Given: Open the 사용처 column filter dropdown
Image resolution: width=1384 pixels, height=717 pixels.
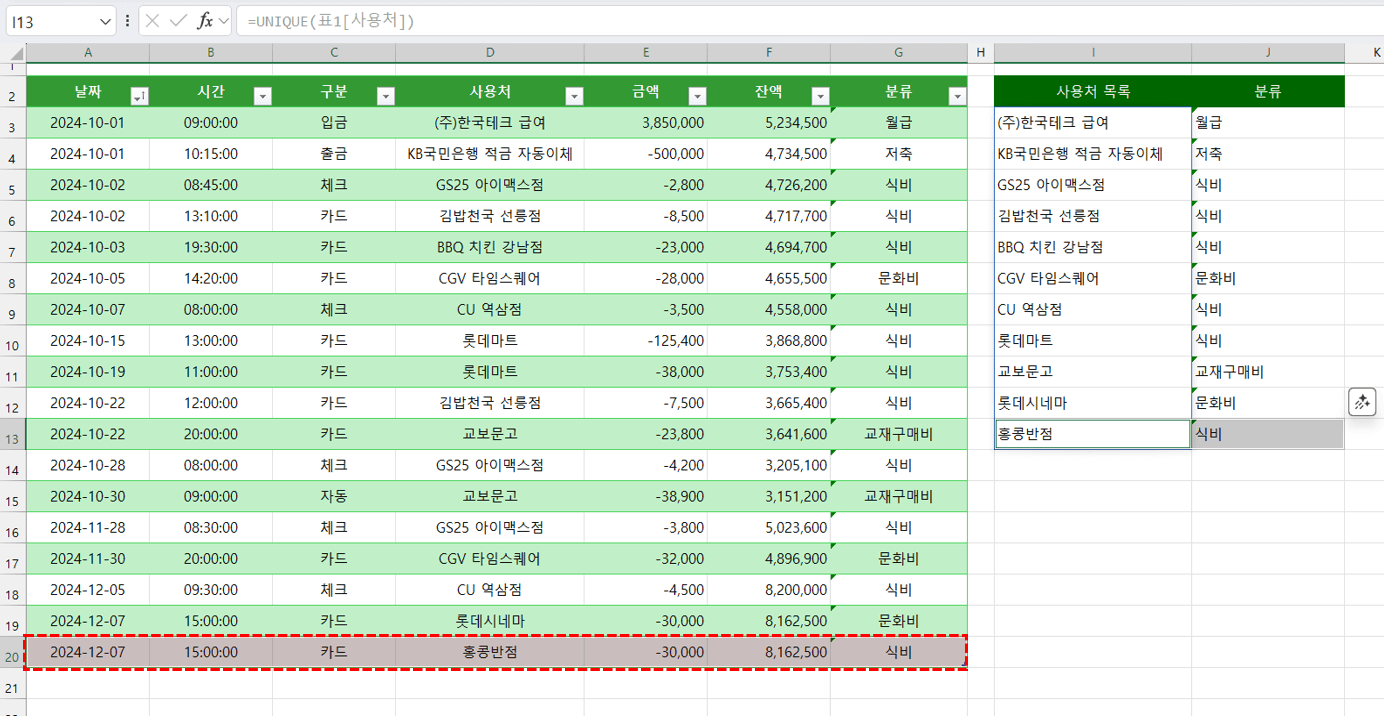Looking at the screenshot, I should [x=574, y=96].
